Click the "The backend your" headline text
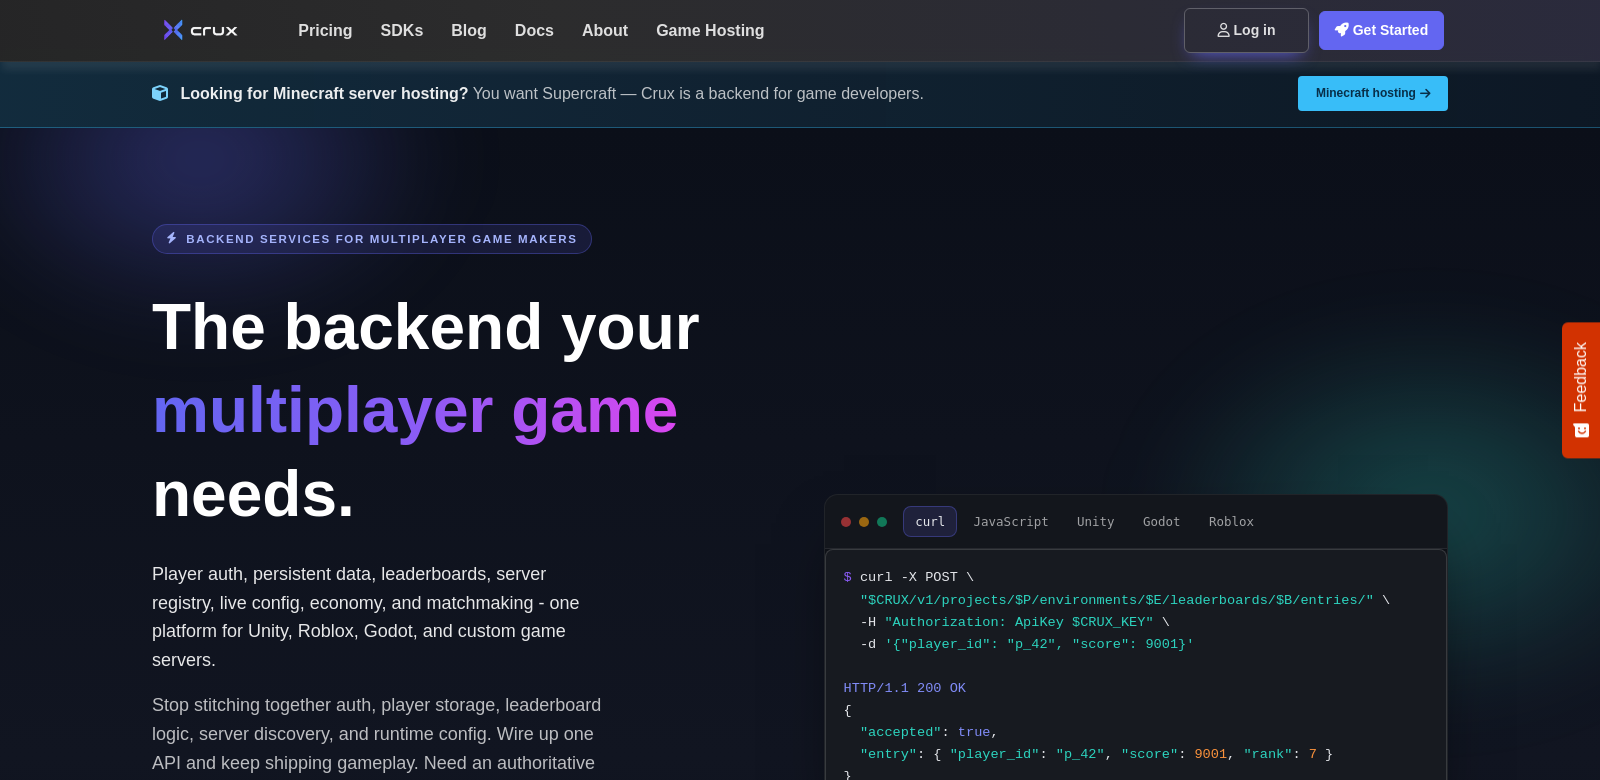 click(x=426, y=327)
